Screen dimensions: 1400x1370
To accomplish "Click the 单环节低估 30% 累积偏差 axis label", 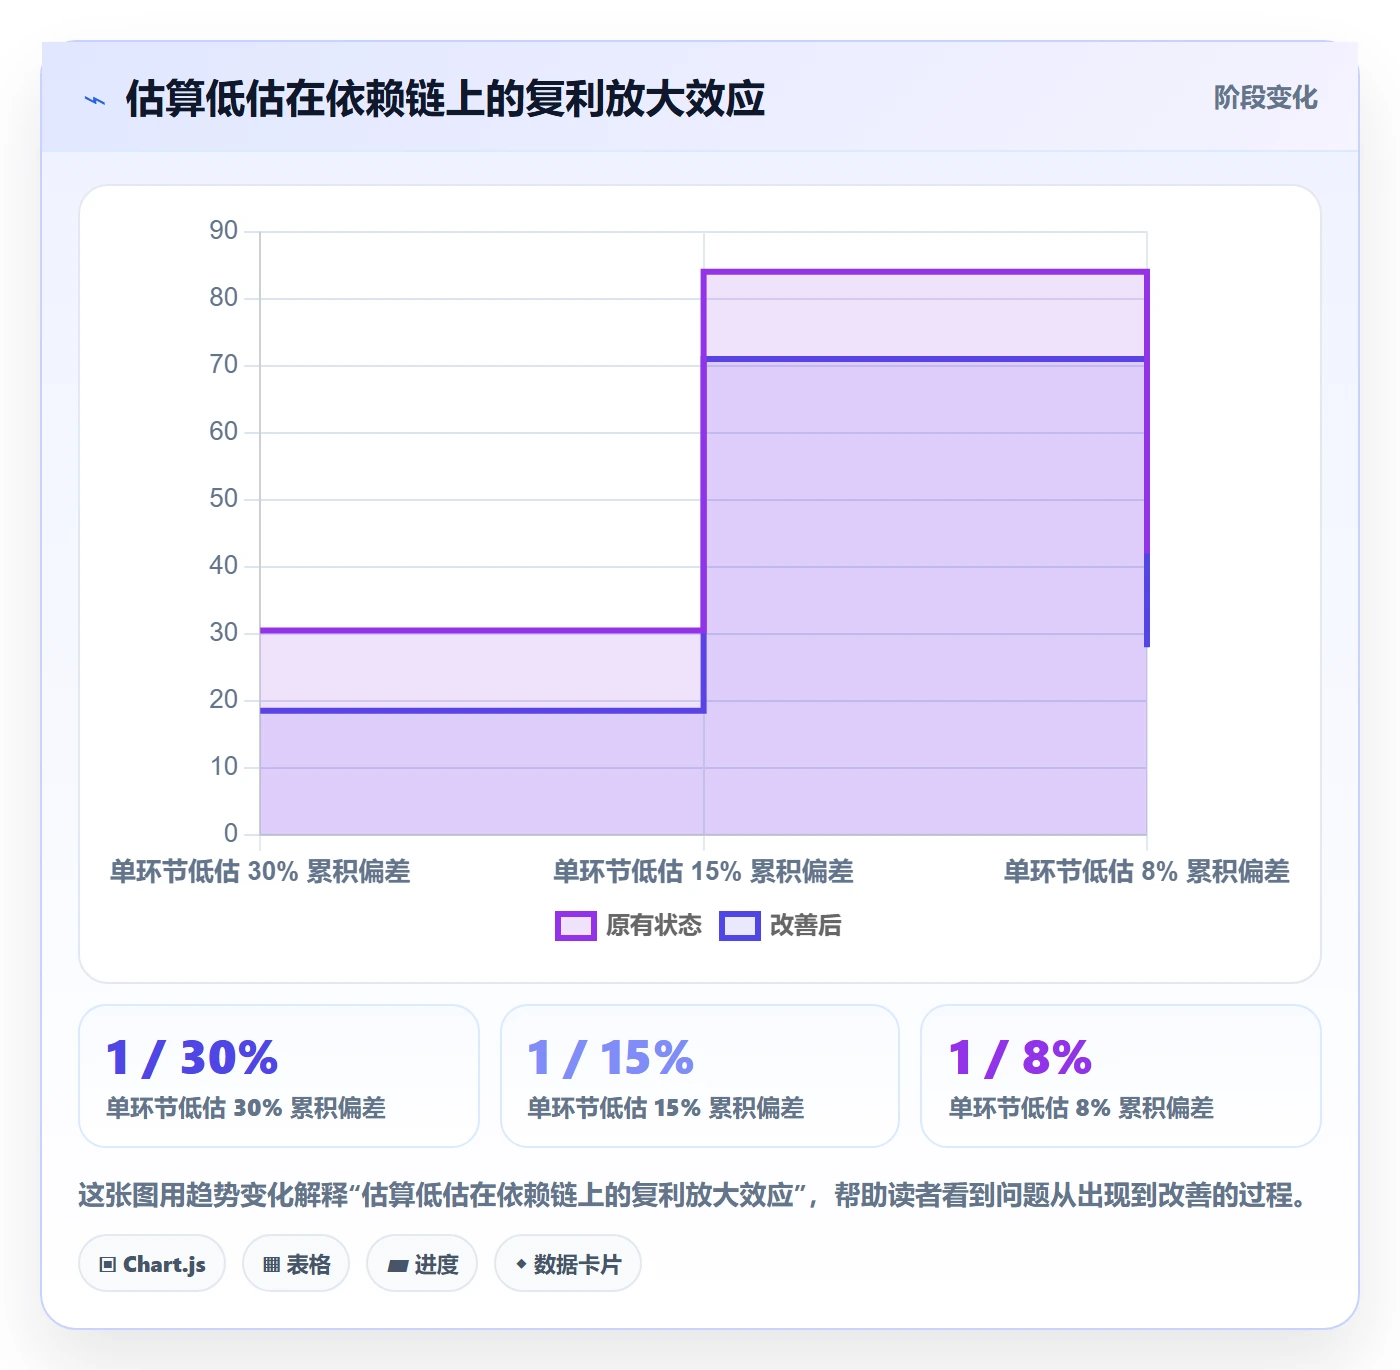I will (260, 872).
